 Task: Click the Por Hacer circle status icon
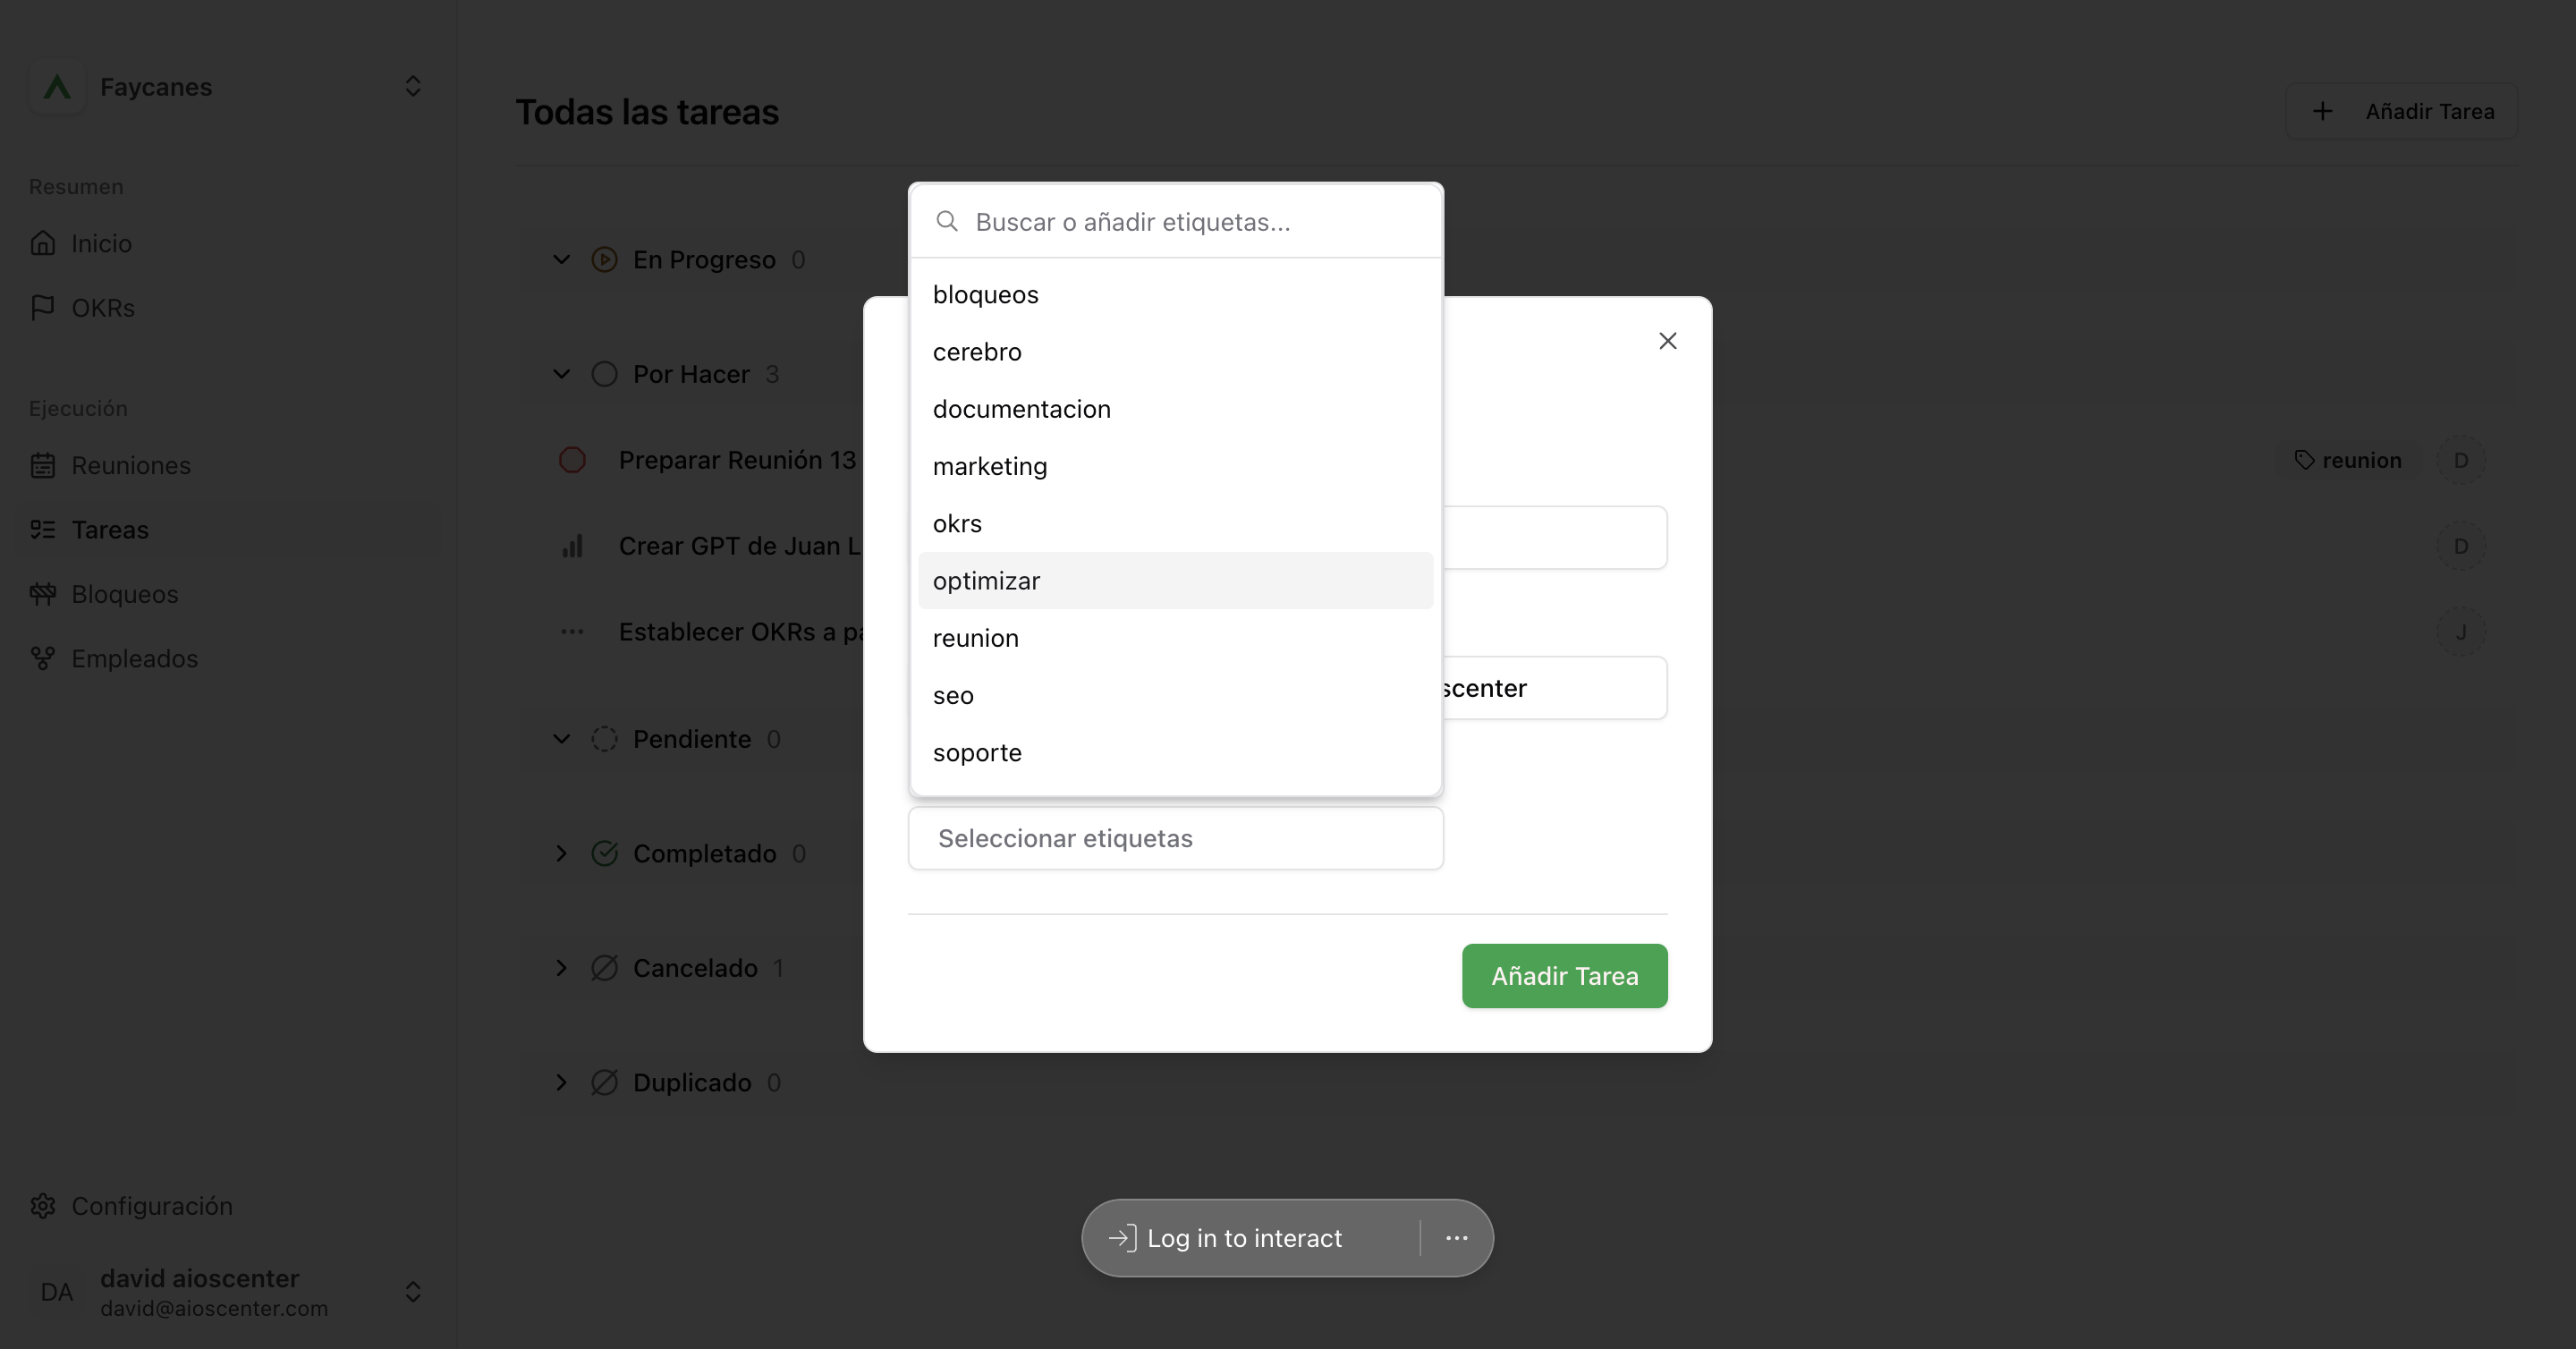pos(605,374)
